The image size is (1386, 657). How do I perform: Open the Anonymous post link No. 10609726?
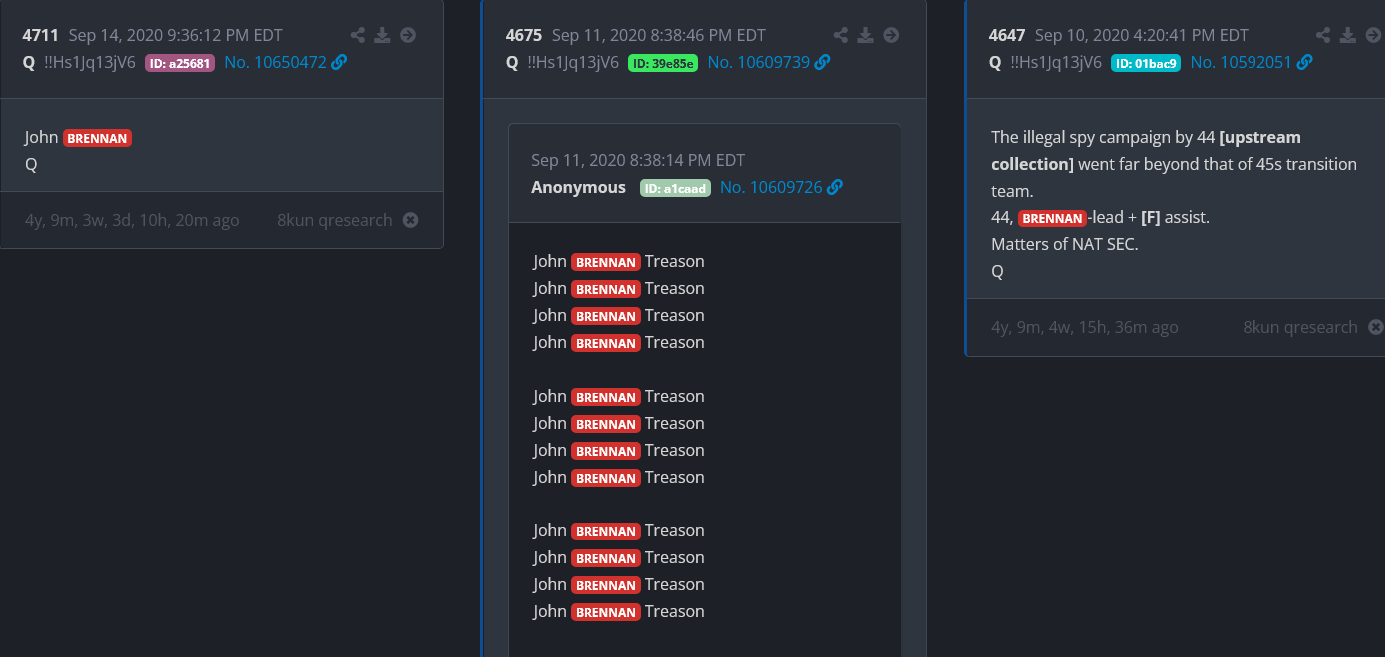(x=771, y=187)
